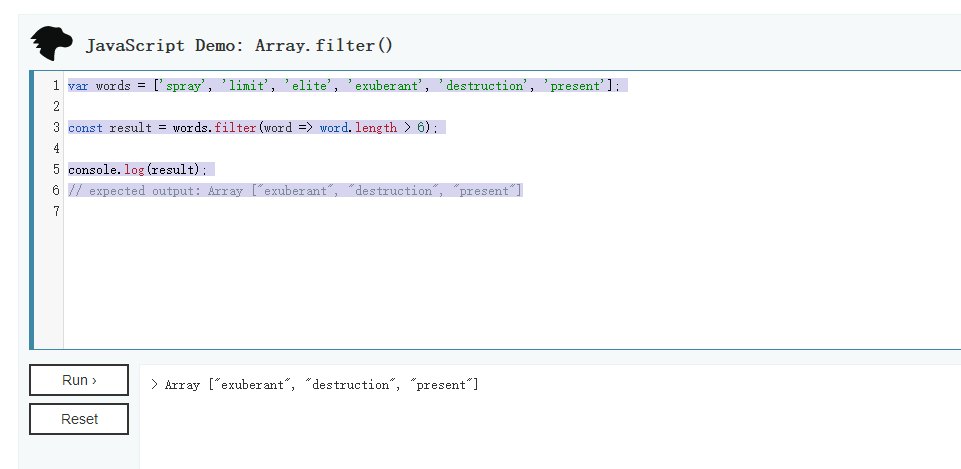Click the 'limit' string in the array
The height and width of the screenshot is (469, 961).
click(248, 86)
